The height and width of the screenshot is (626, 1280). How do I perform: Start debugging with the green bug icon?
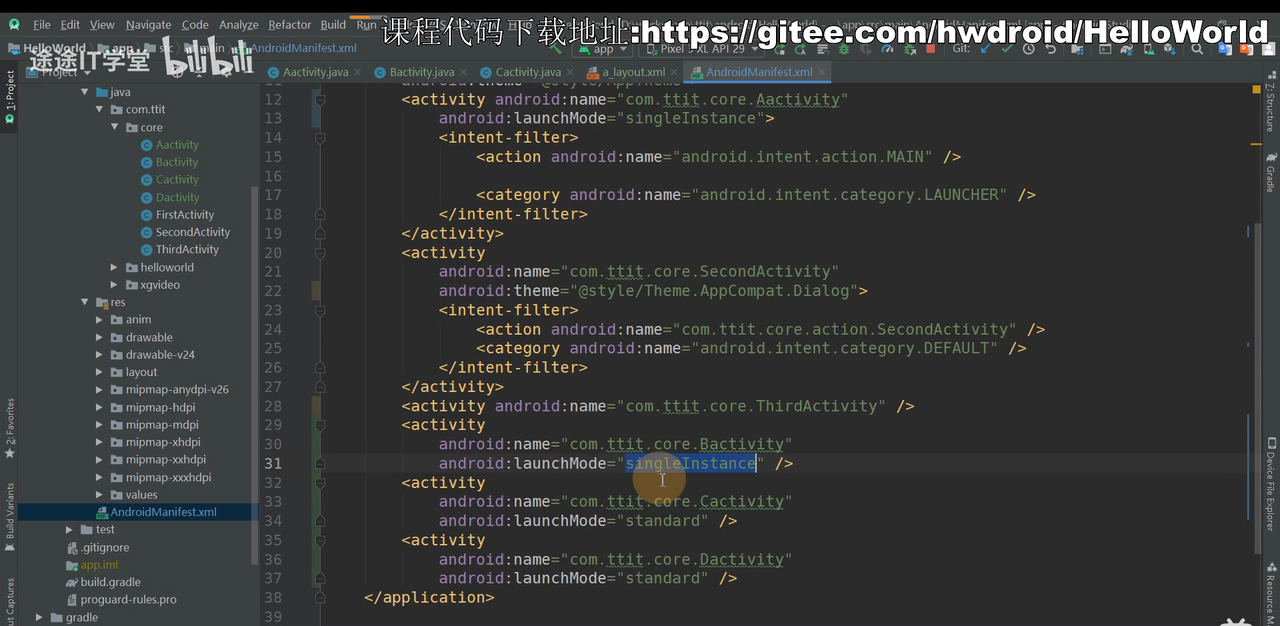click(844, 48)
